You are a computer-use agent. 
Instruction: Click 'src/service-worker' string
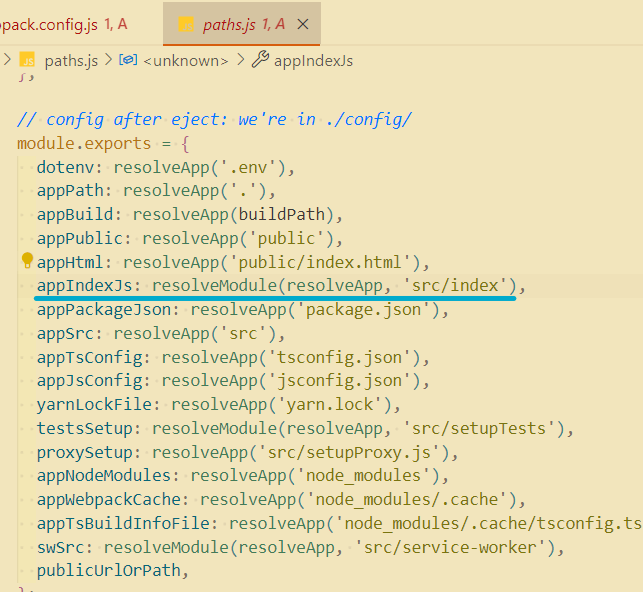click(x=450, y=548)
